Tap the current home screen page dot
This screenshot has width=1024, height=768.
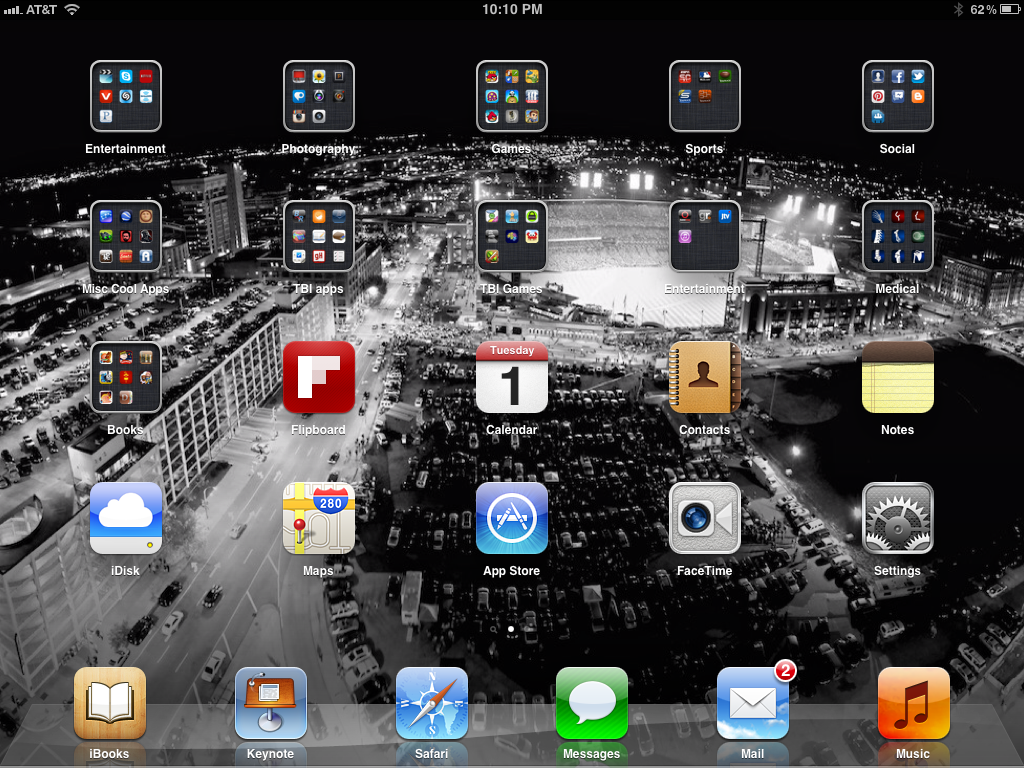(x=511, y=629)
